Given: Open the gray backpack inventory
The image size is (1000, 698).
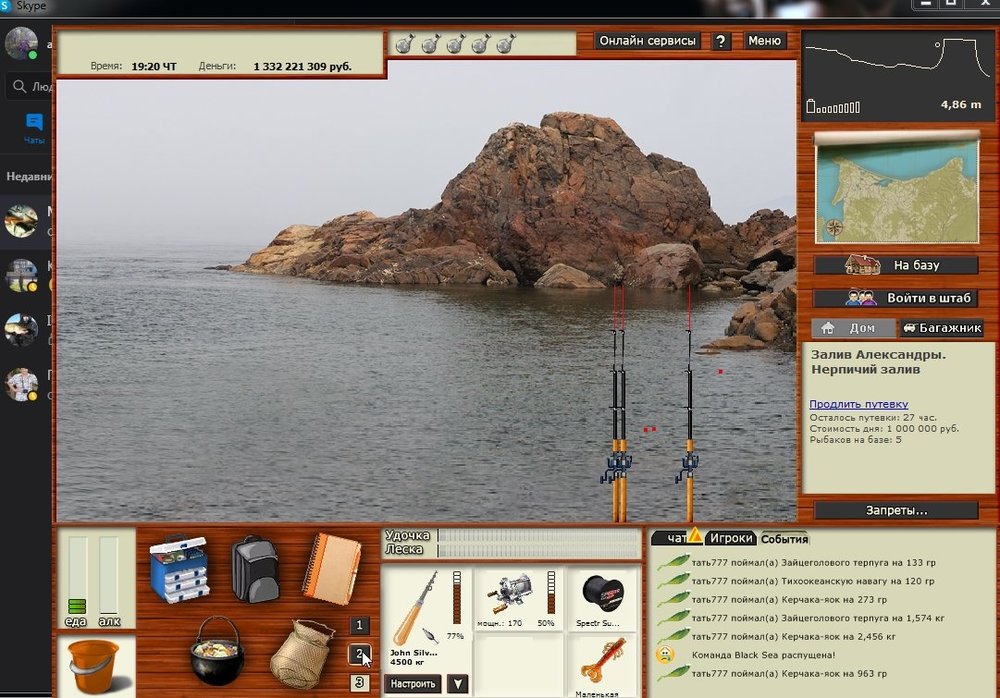Looking at the screenshot, I should point(254,568).
